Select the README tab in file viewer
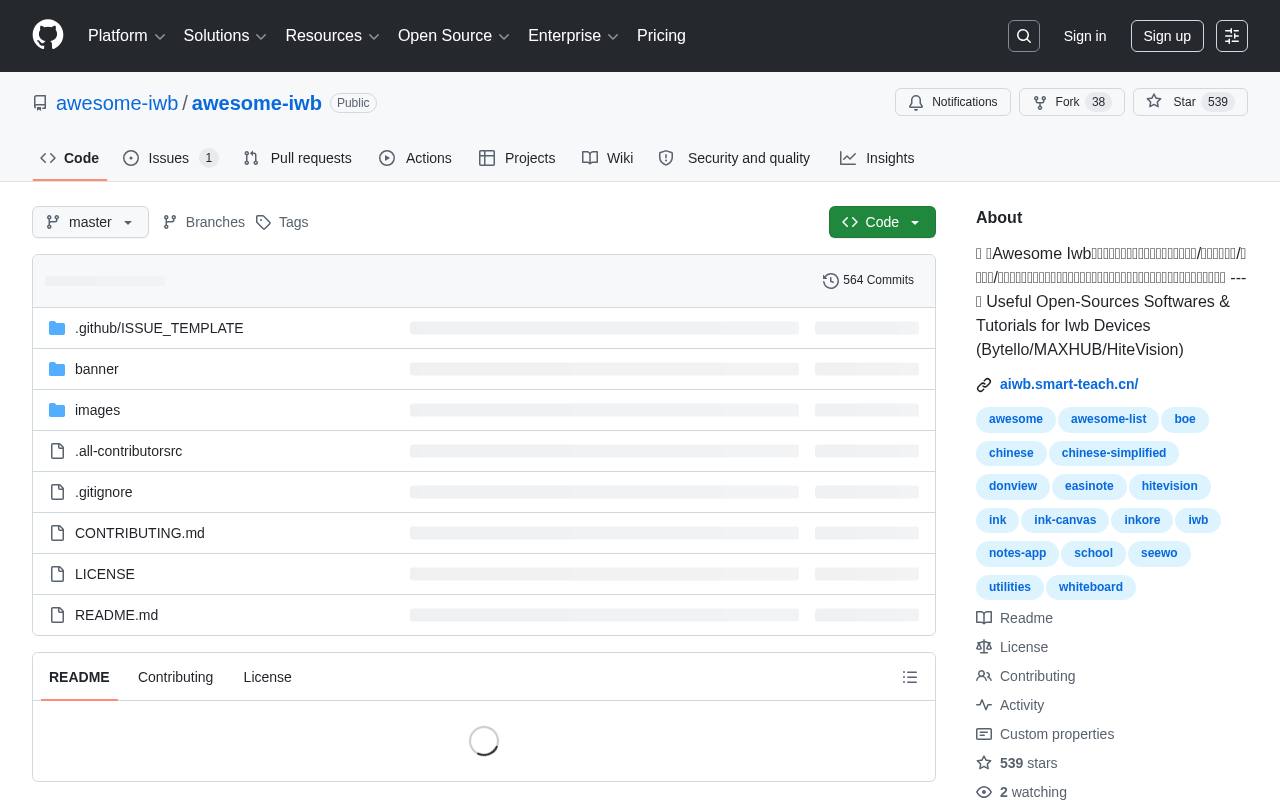This screenshot has width=1280, height=800. [x=79, y=677]
